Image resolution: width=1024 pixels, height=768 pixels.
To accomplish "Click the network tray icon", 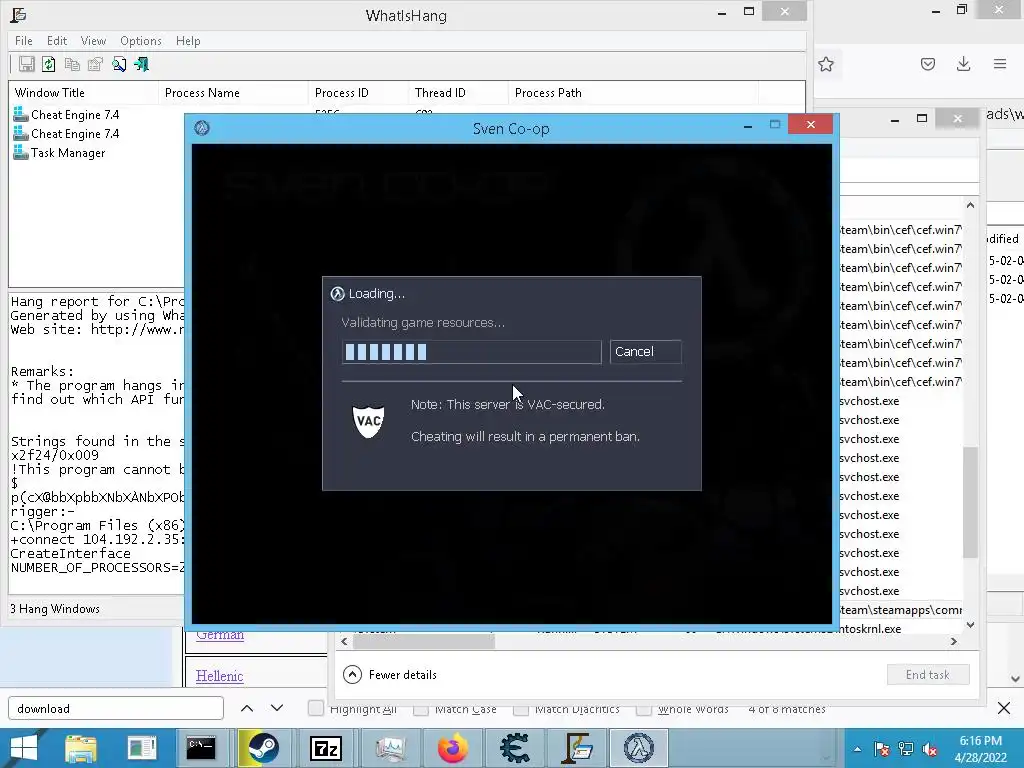I will coord(906,749).
